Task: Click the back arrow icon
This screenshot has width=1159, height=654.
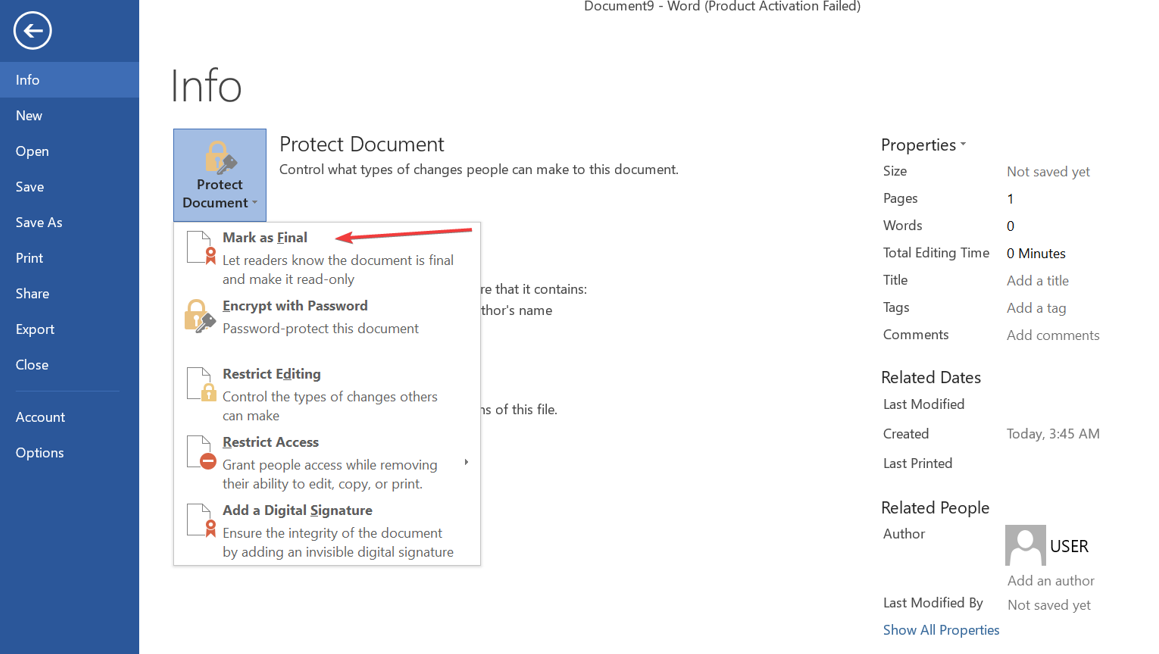Action: pos(32,31)
